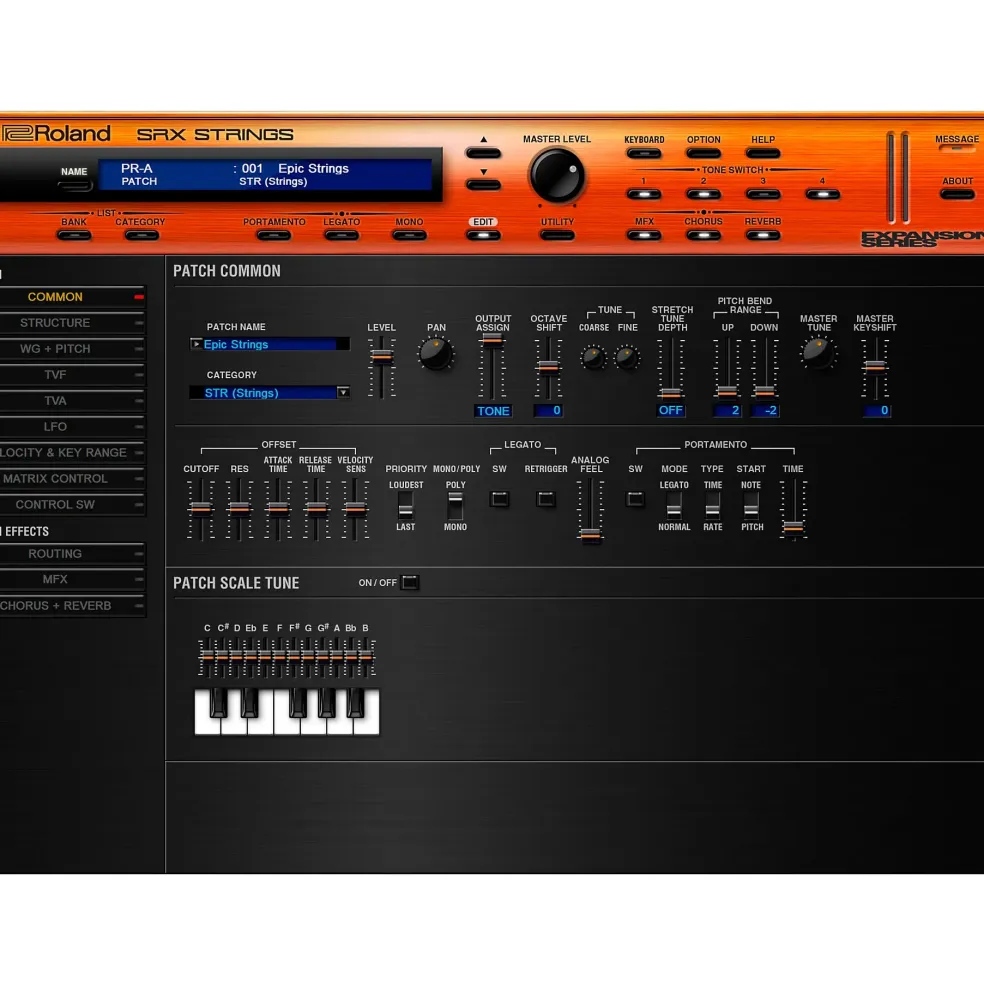Adjust the Fine tune knob

[626, 357]
